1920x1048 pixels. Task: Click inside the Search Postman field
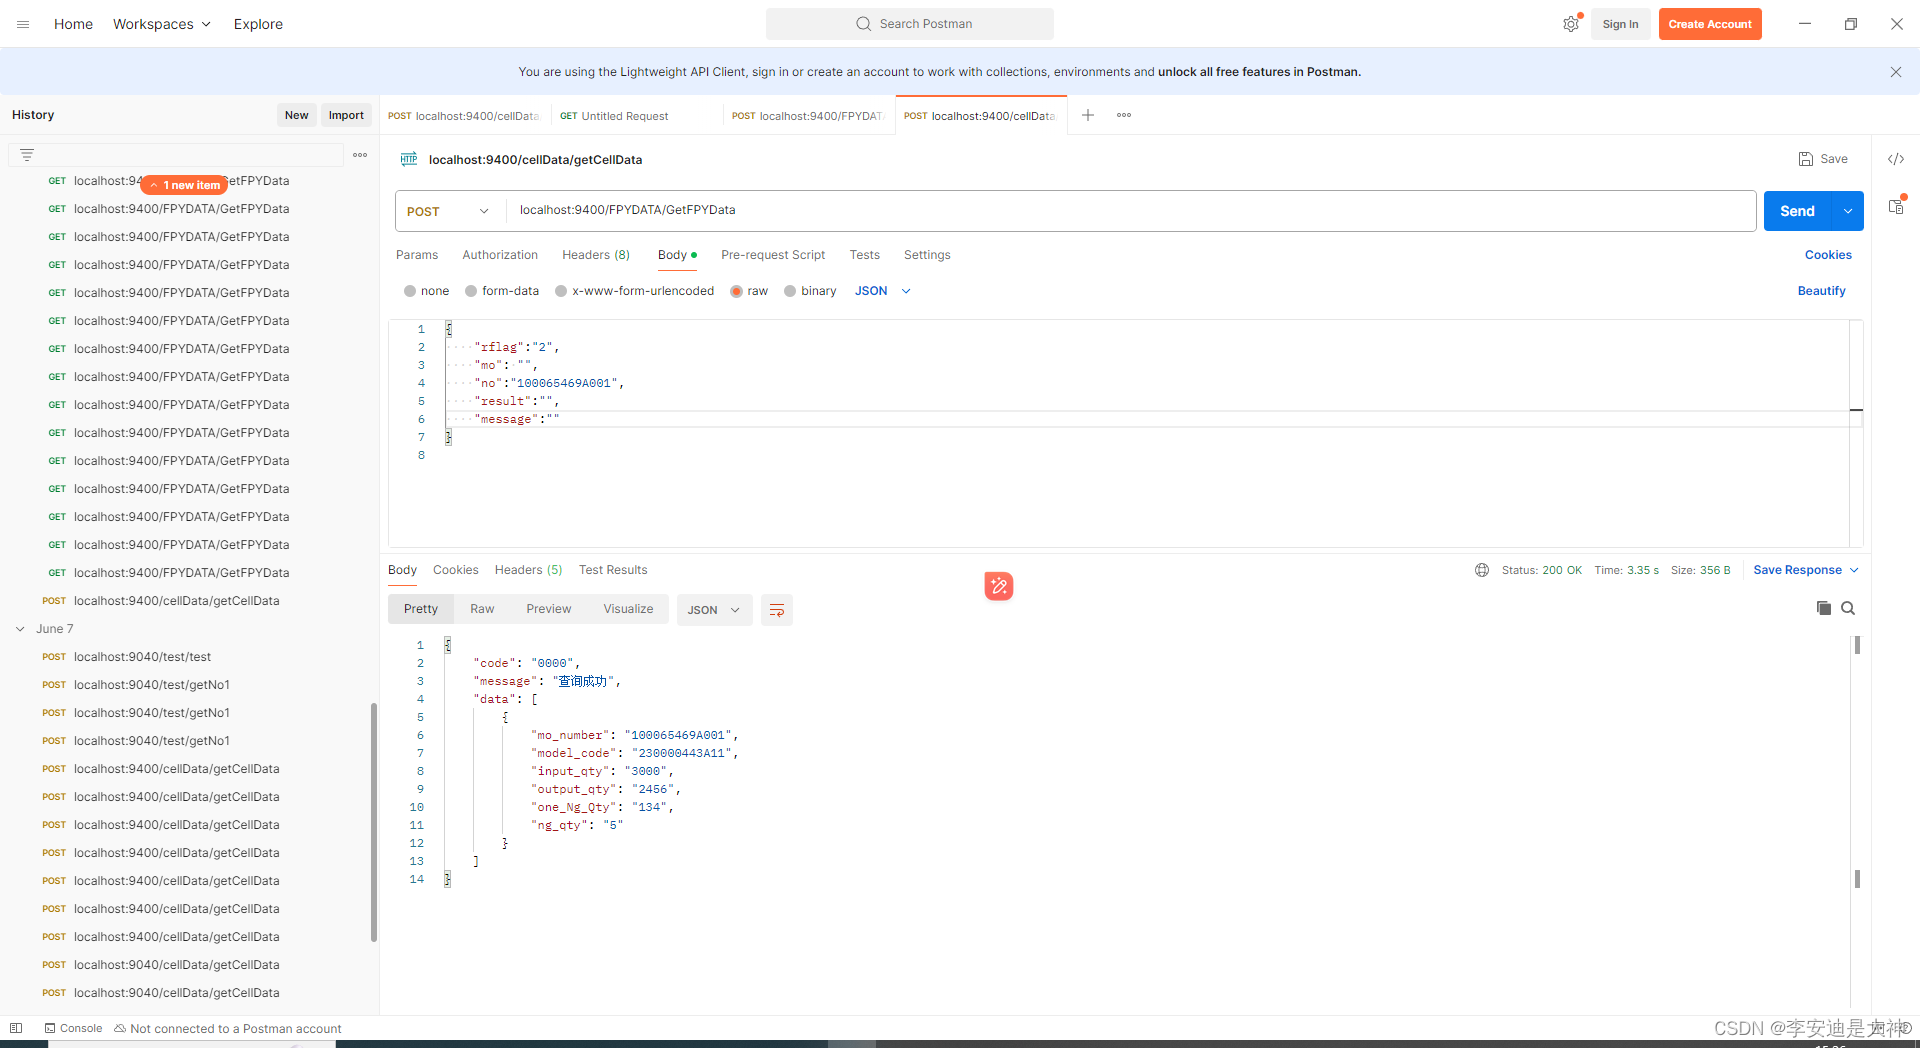pos(909,23)
